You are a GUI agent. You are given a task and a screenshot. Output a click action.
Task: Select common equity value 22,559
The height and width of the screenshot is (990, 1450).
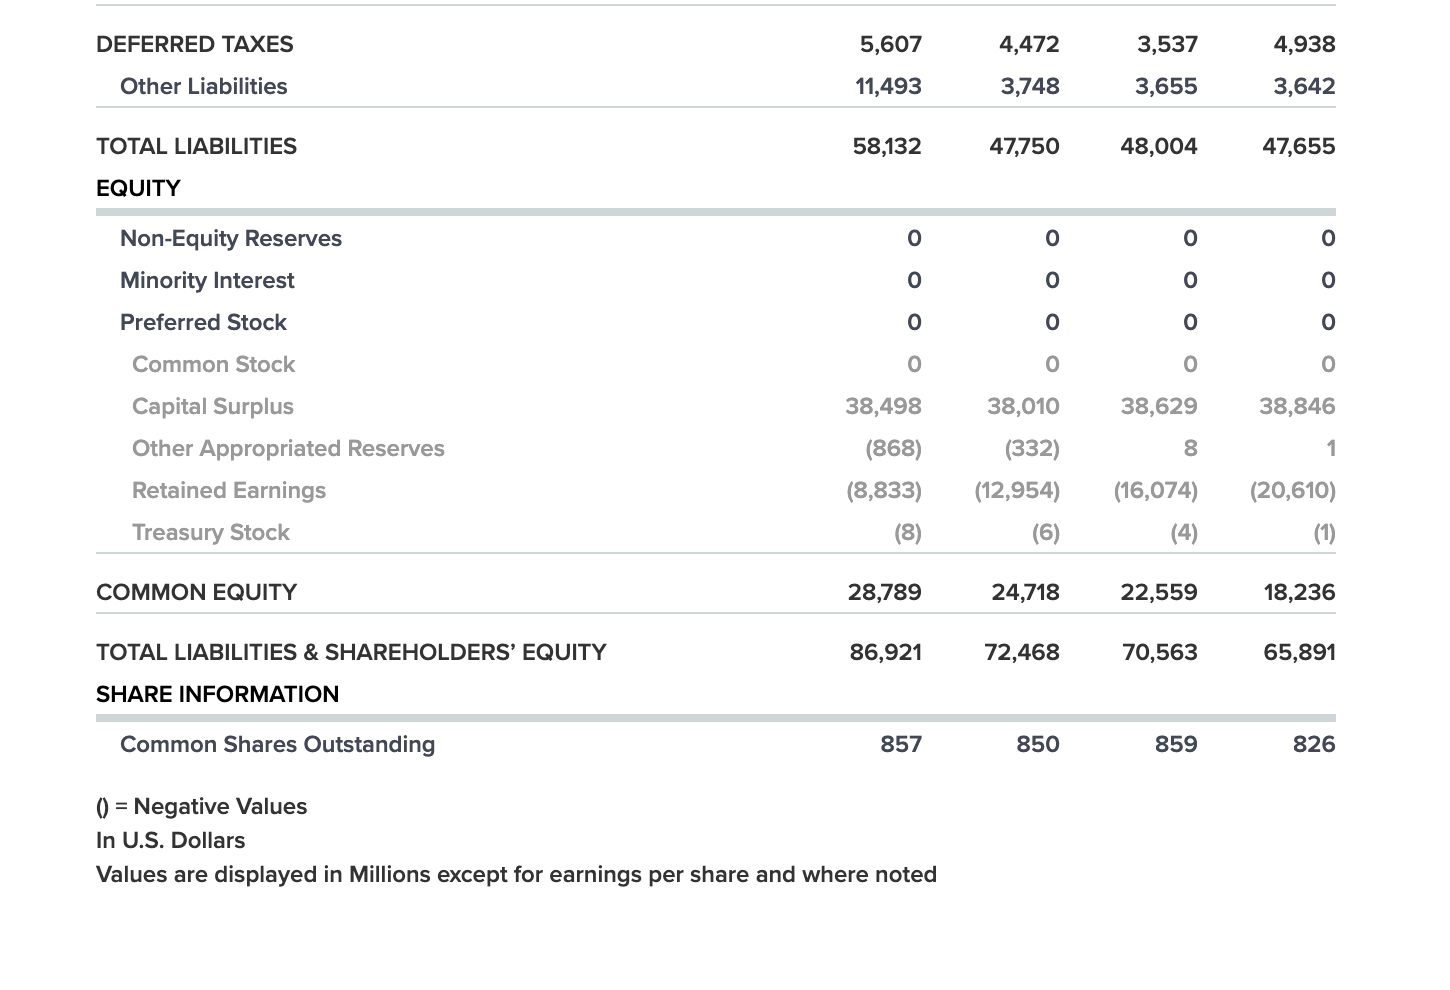[1160, 592]
